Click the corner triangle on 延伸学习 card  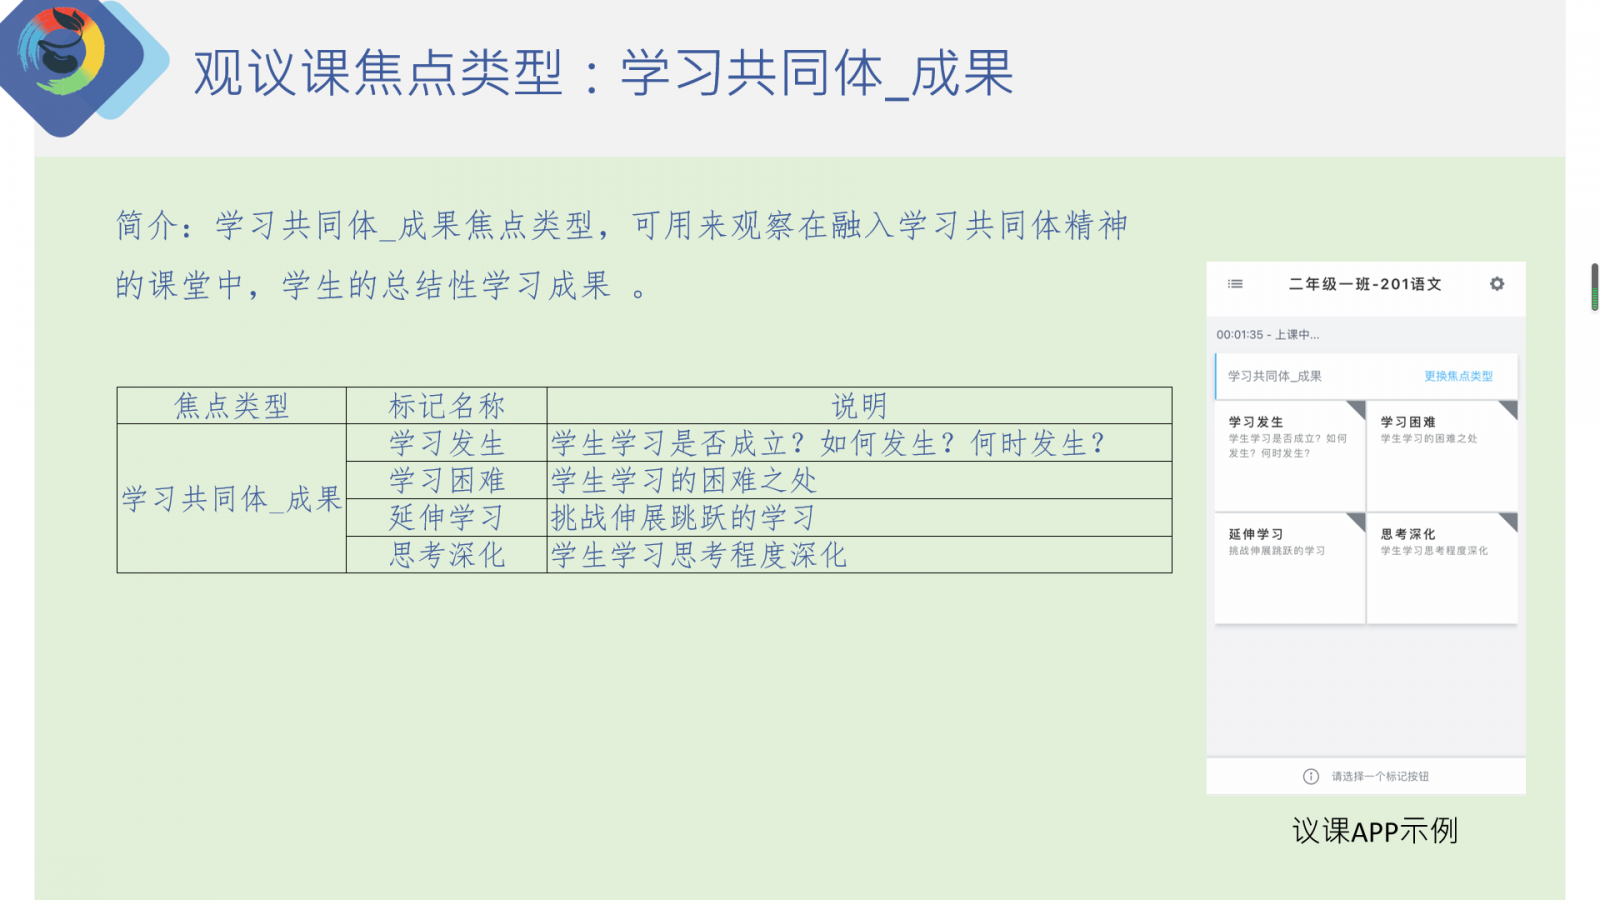(1357, 520)
